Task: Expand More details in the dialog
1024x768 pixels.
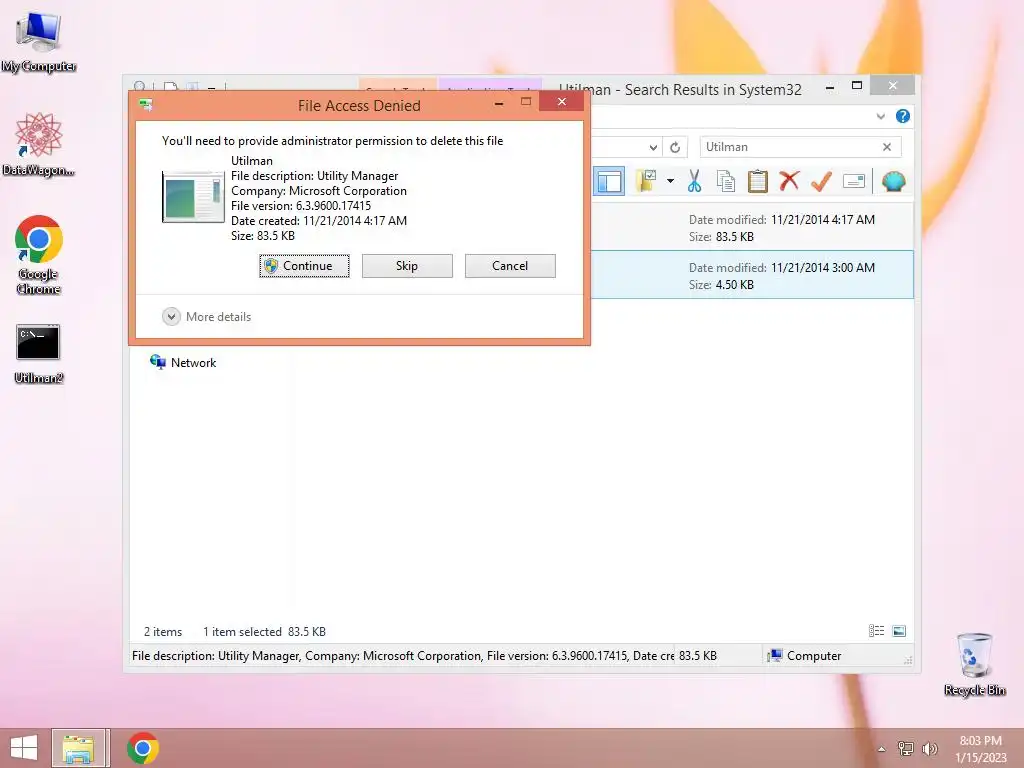Action: pos(207,317)
